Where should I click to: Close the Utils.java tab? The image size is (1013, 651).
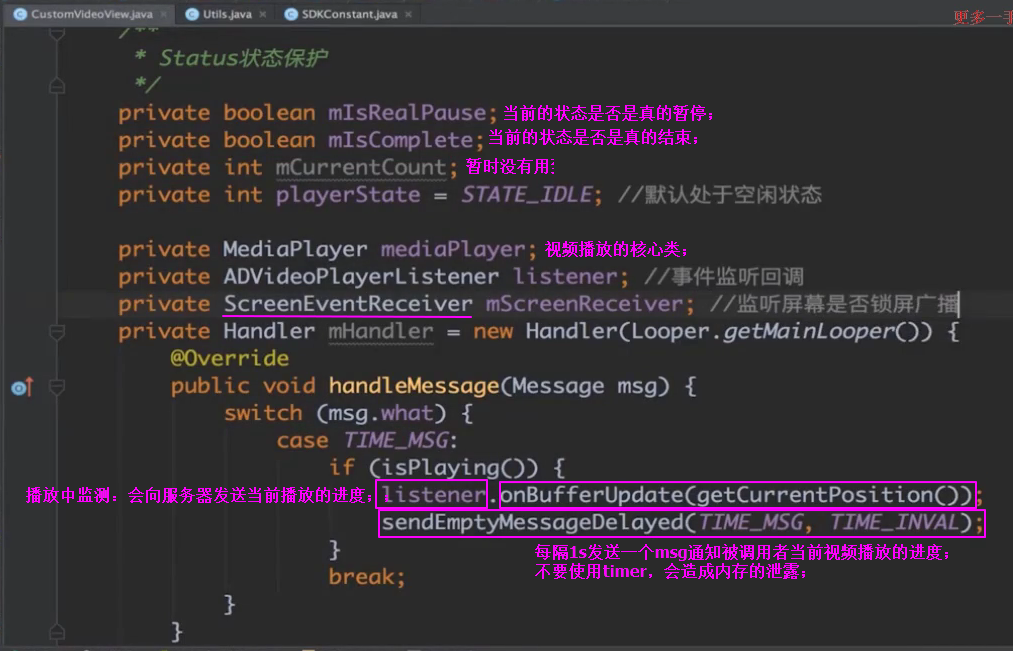click(x=262, y=14)
